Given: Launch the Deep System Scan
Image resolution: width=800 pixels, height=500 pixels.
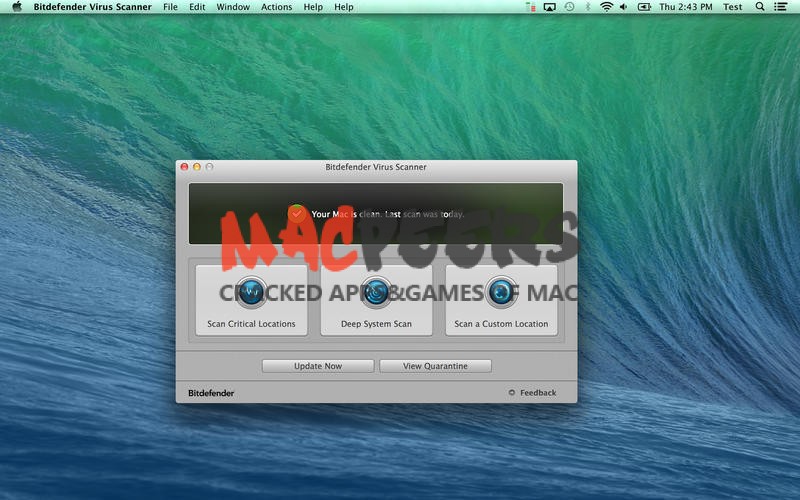Looking at the screenshot, I should pos(376,299).
